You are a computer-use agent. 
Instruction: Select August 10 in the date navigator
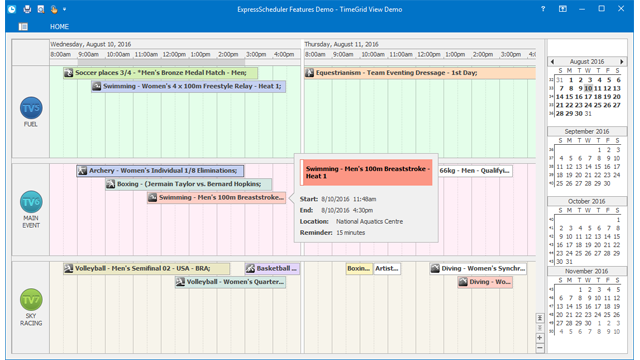588,88
